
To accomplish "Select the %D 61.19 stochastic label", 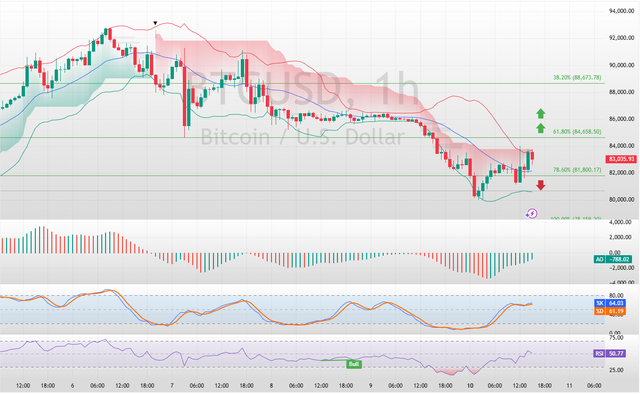I will [x=610, y=311].
